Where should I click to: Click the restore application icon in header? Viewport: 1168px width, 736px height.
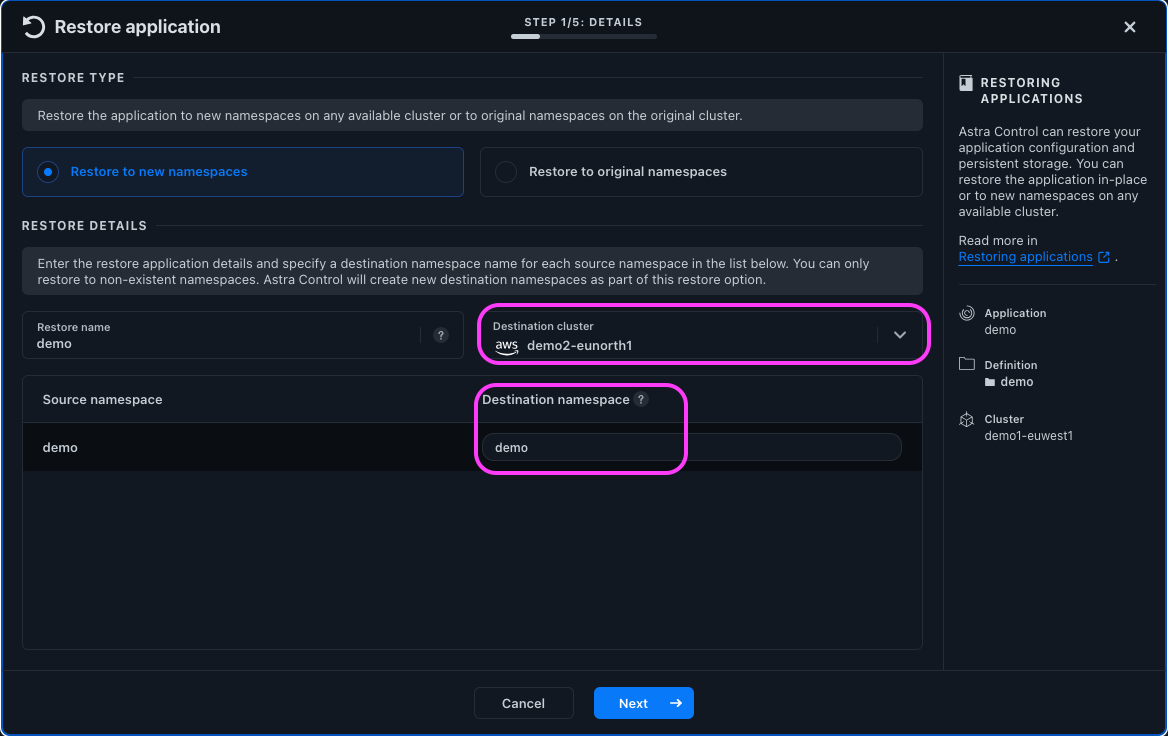pyautogui.click(x=33, y=27)
